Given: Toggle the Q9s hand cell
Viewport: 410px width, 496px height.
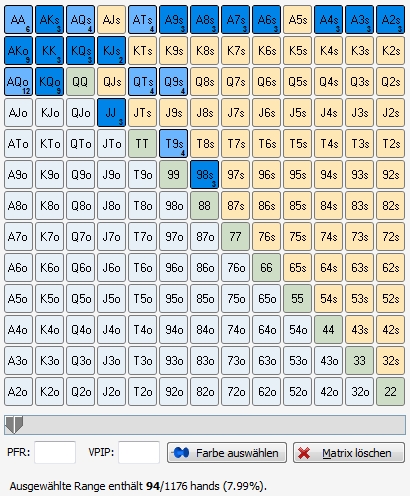Looking at the screenshot, I should pyautogui.click(x=173, y=82).
